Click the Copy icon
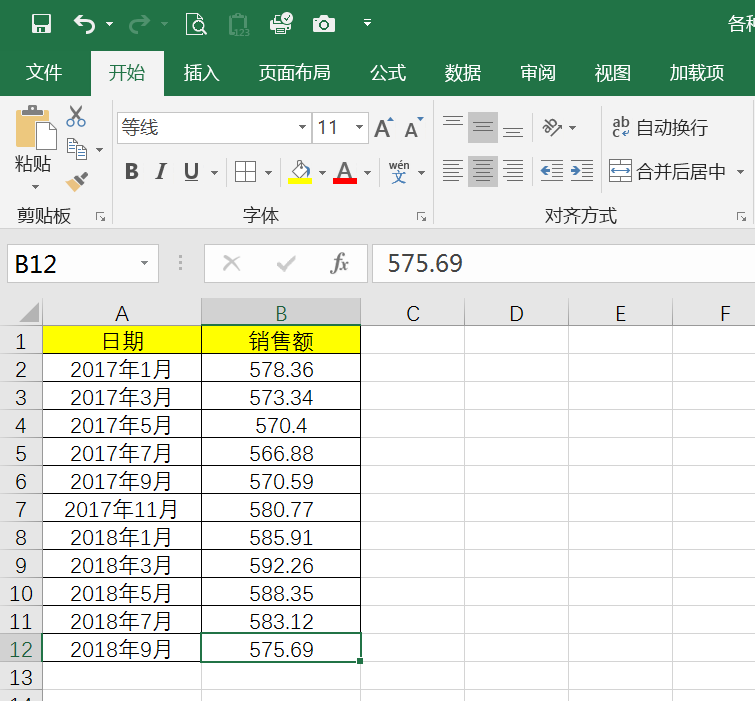Screen dimensions: 755x701 coord(77,148)
